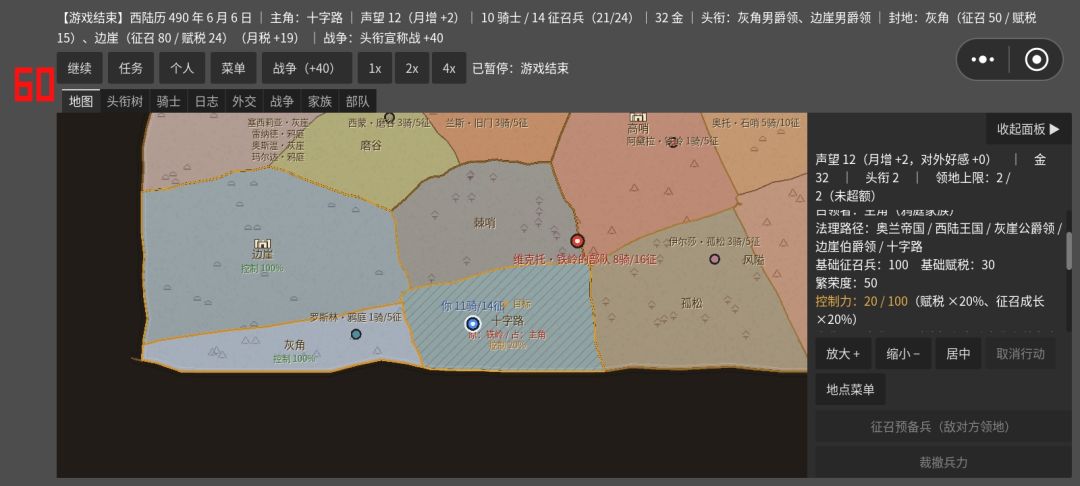Center the map with 居中
This screenshot has width=1080, height=486.
pos(958,354)
